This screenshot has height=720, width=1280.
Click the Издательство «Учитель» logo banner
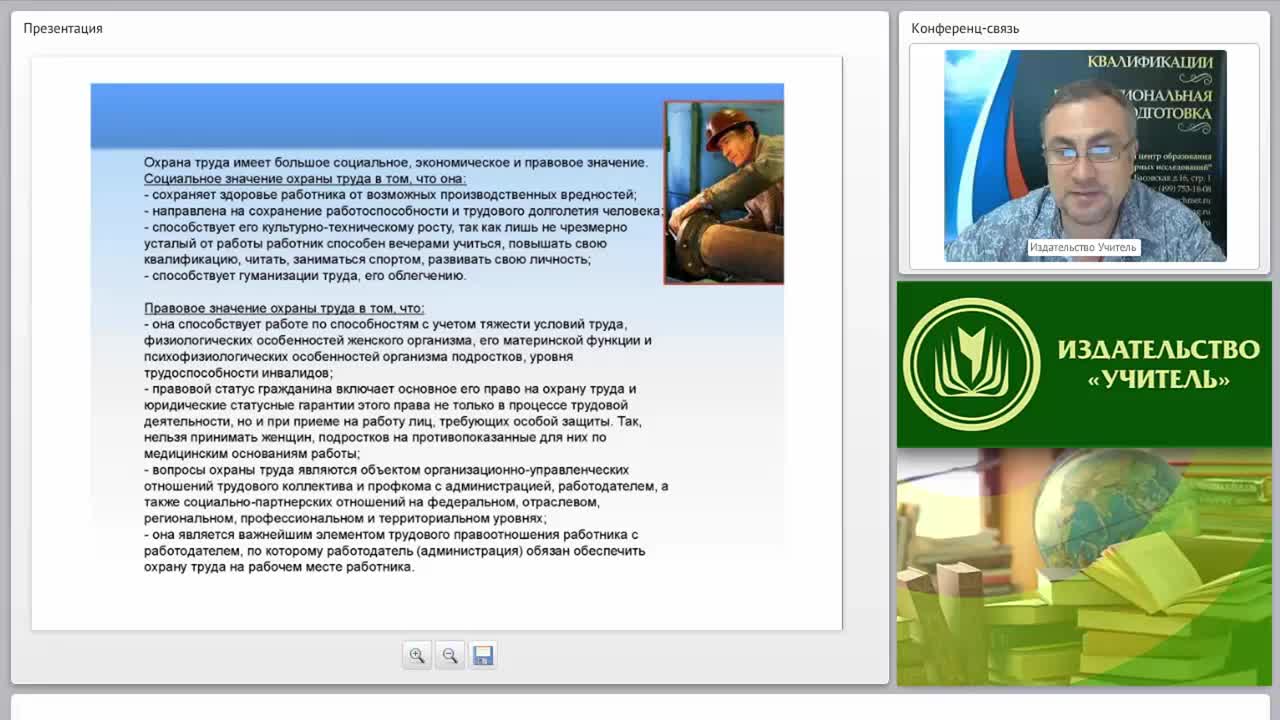1084,364
